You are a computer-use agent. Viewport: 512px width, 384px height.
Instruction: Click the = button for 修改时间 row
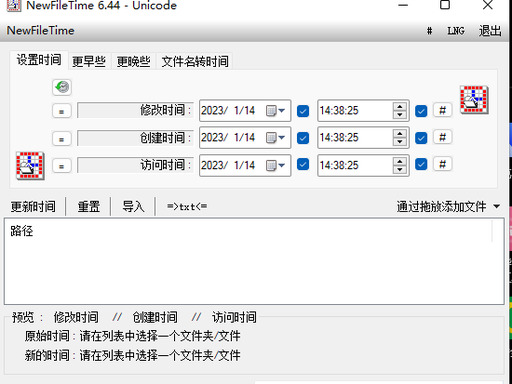click(x=62, y=111)
